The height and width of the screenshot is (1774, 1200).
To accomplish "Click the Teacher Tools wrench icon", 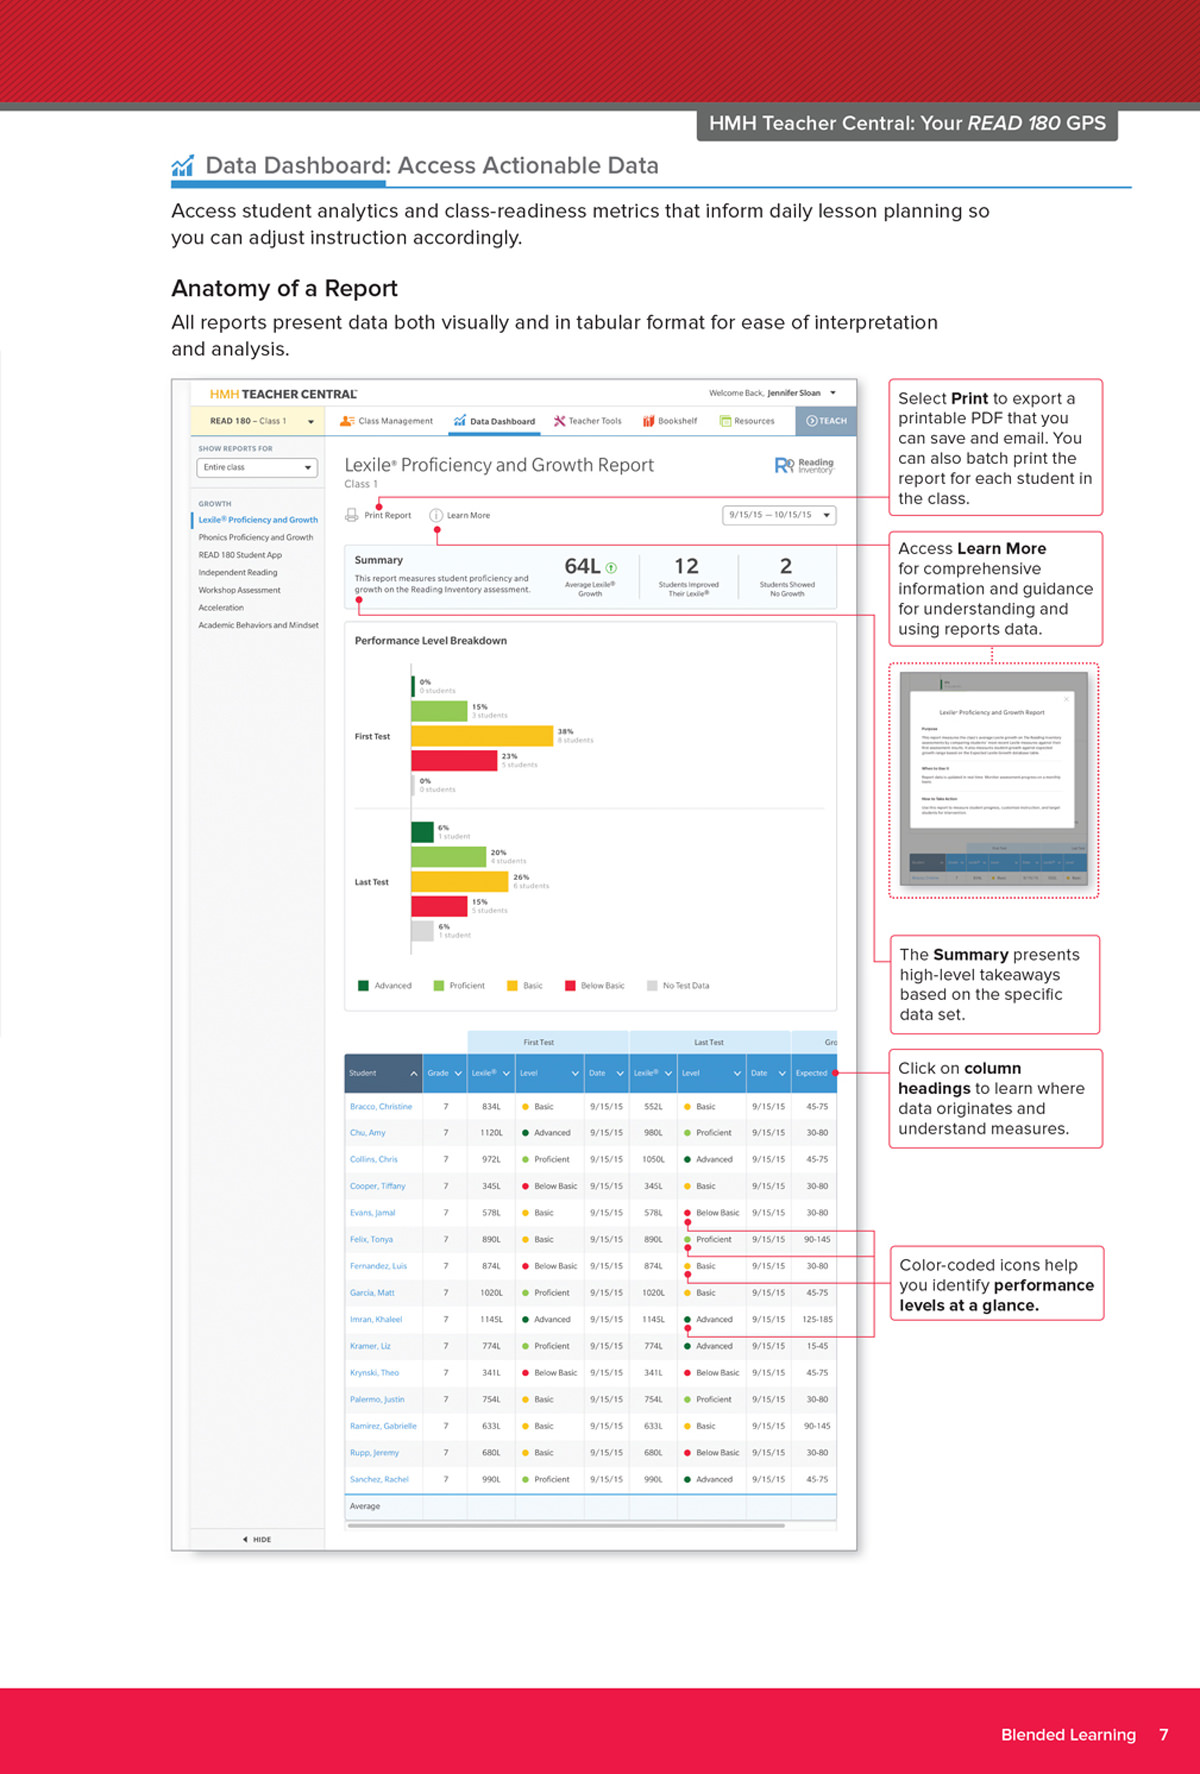I will 559,421.
